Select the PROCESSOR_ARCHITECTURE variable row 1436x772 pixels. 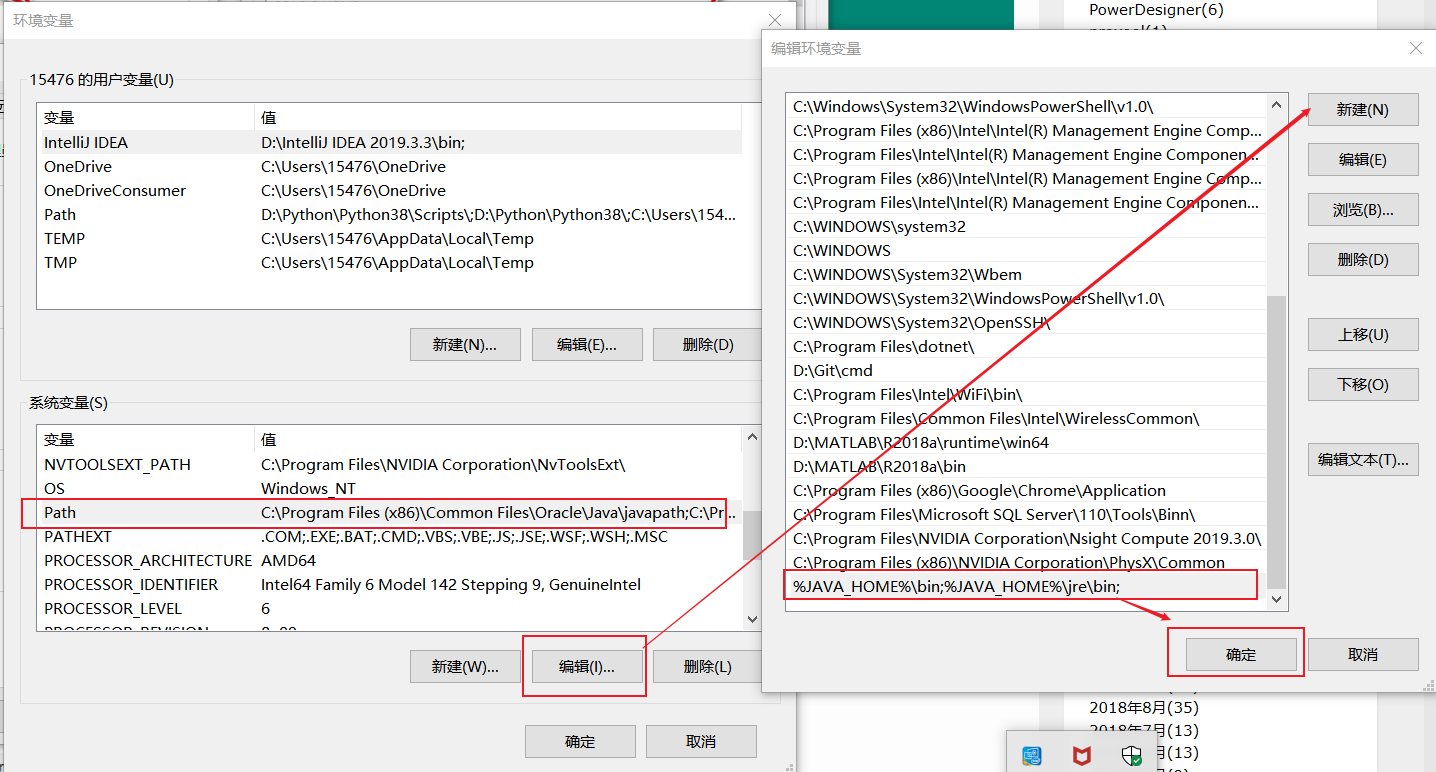tap(390, 561)
